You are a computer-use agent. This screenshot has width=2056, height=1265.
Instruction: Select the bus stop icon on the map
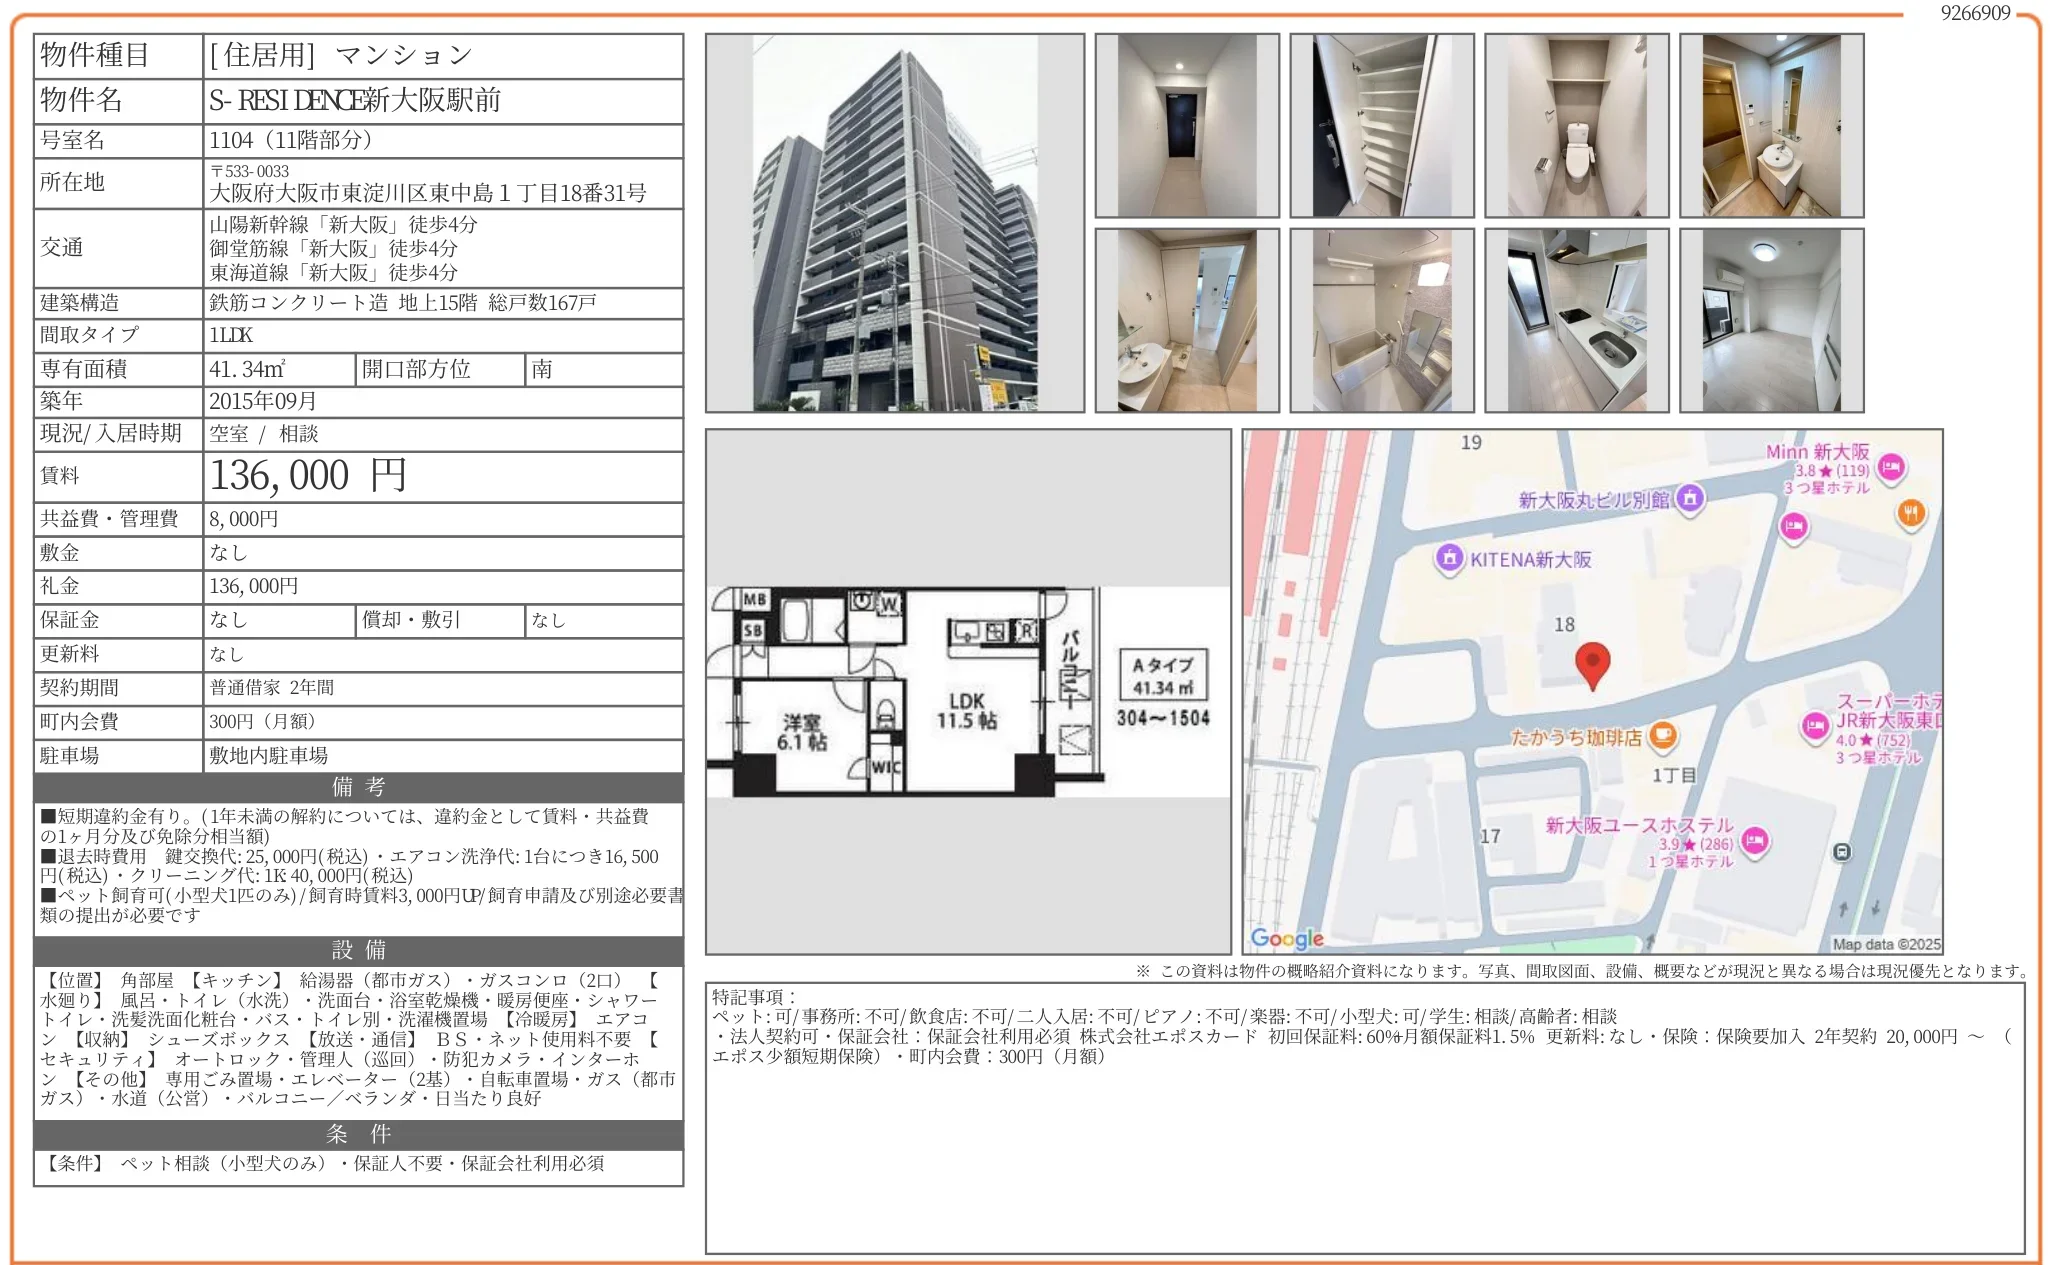click(1842, 853)
